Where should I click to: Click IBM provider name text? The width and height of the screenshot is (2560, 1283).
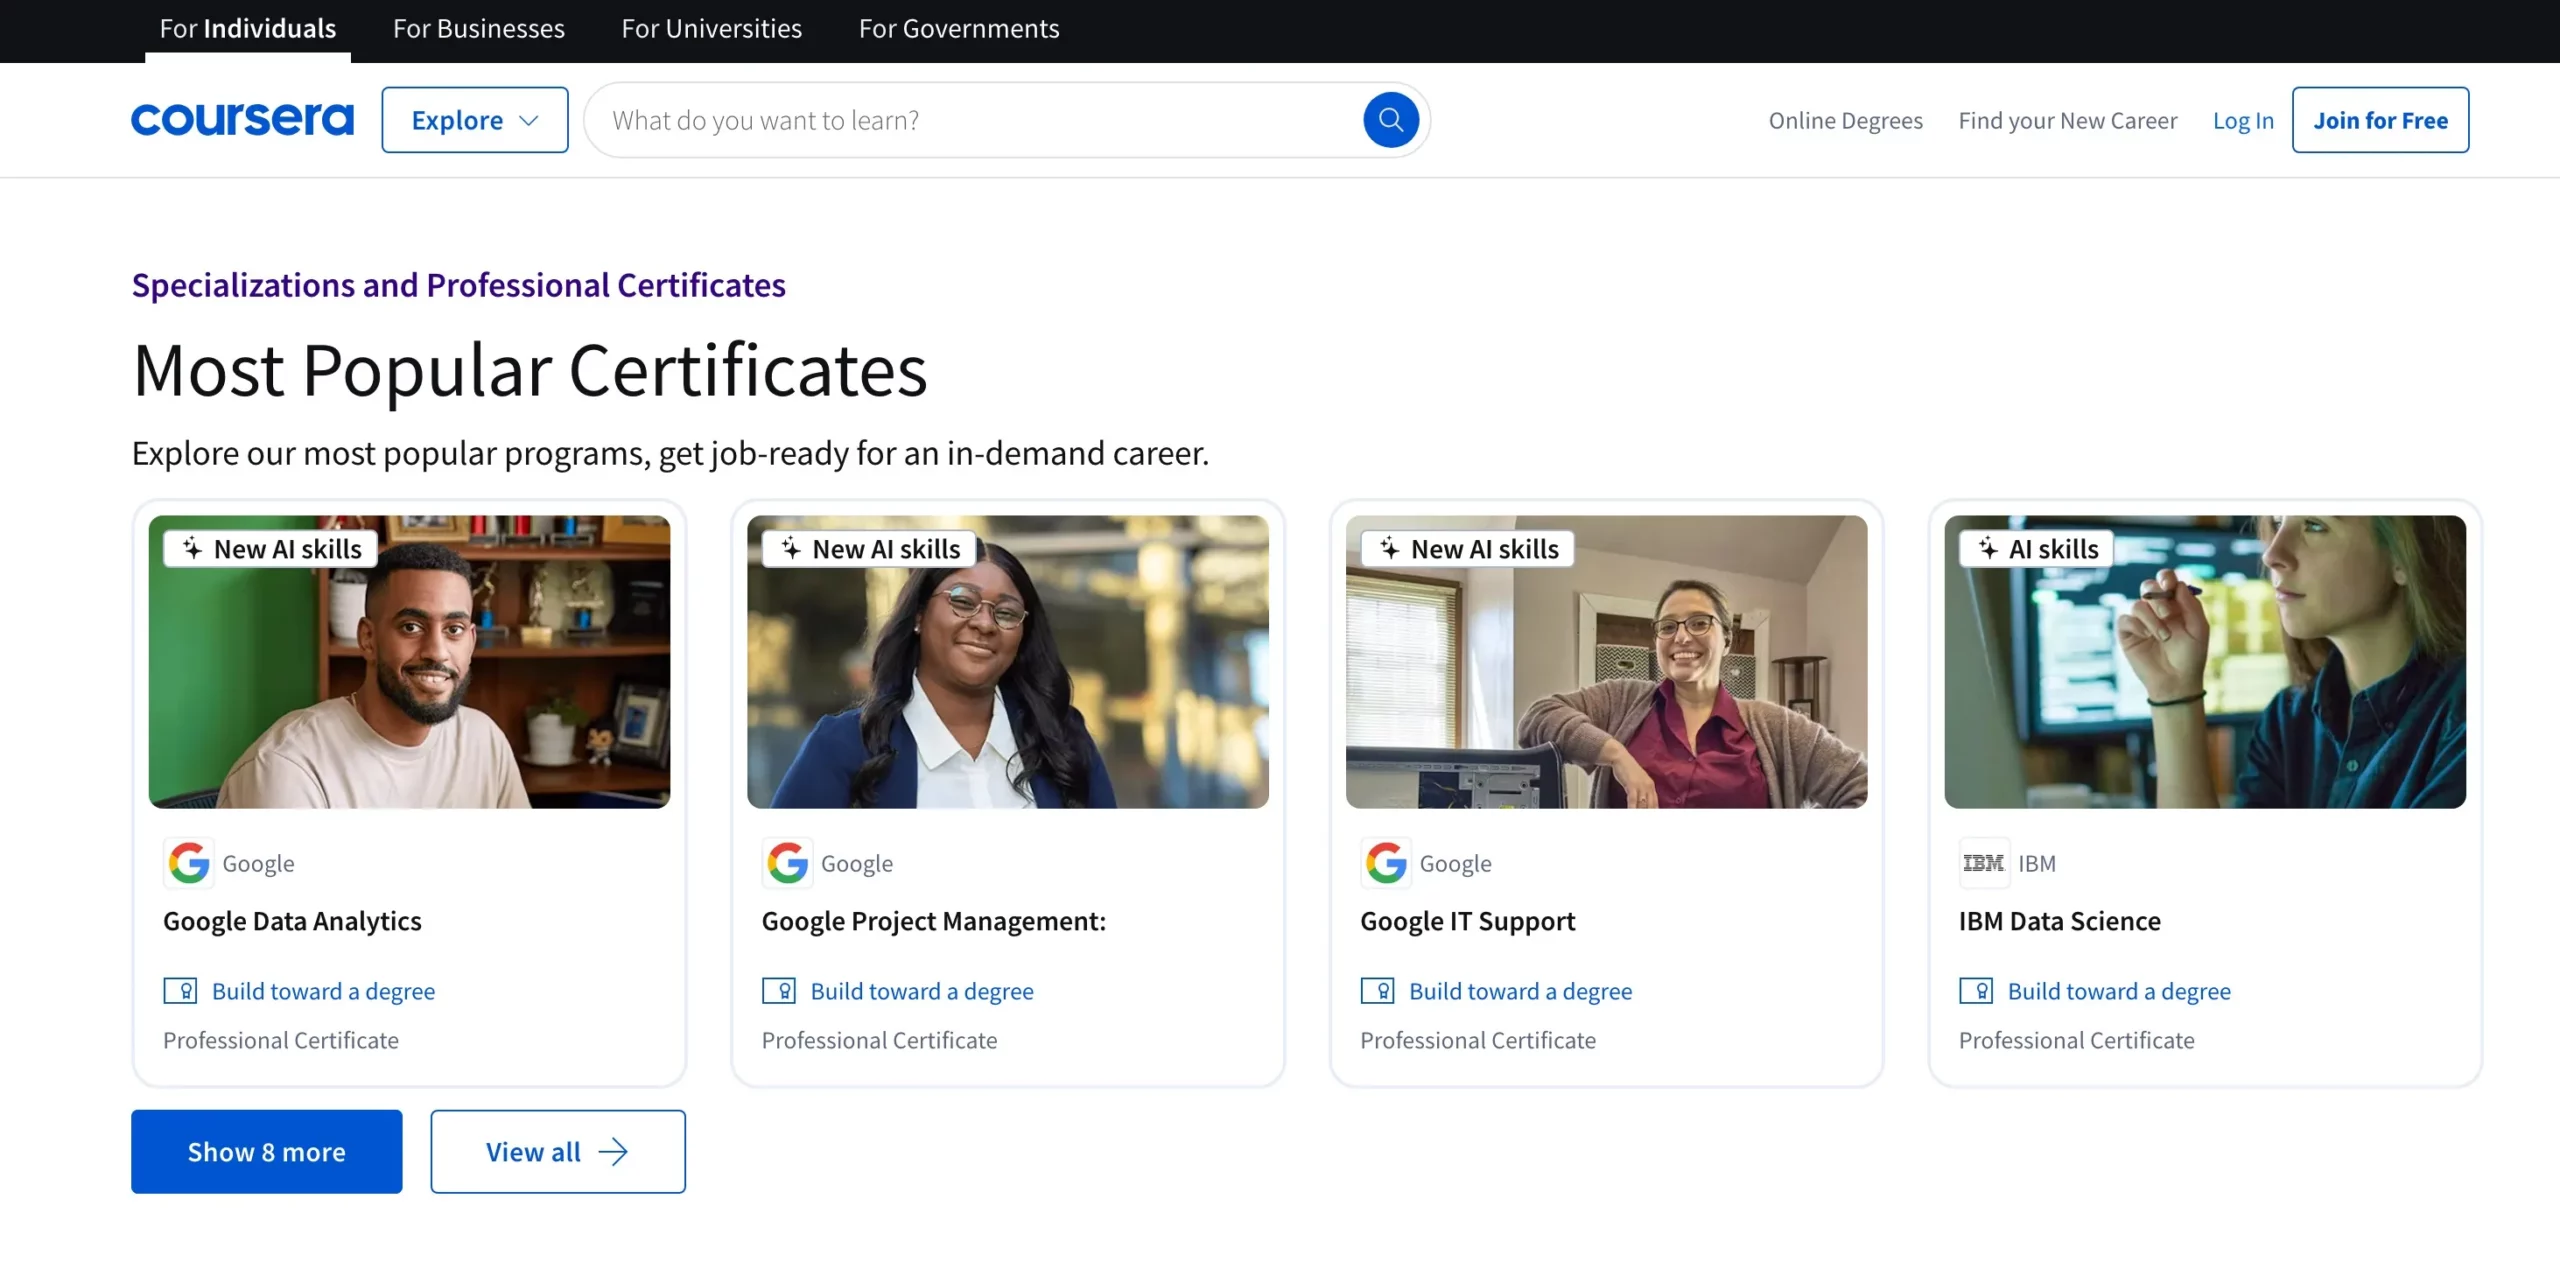pos(2036,863)
